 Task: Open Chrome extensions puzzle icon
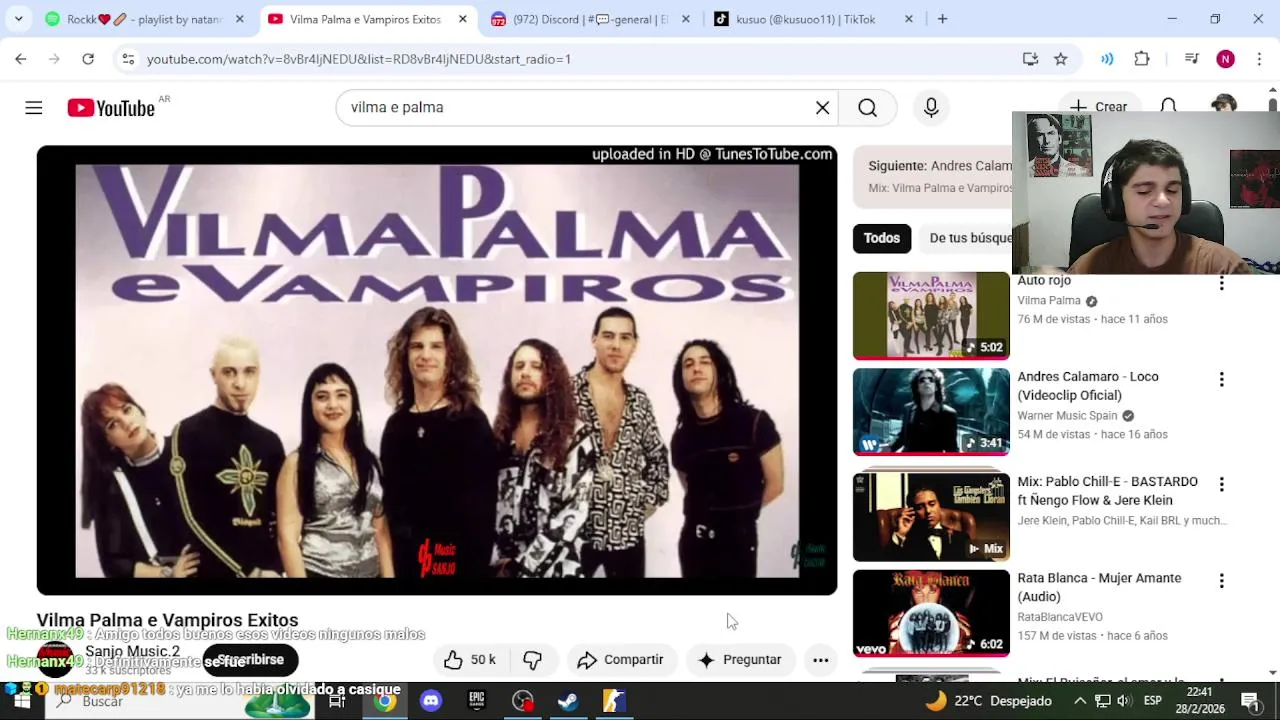coord(1142,59)
